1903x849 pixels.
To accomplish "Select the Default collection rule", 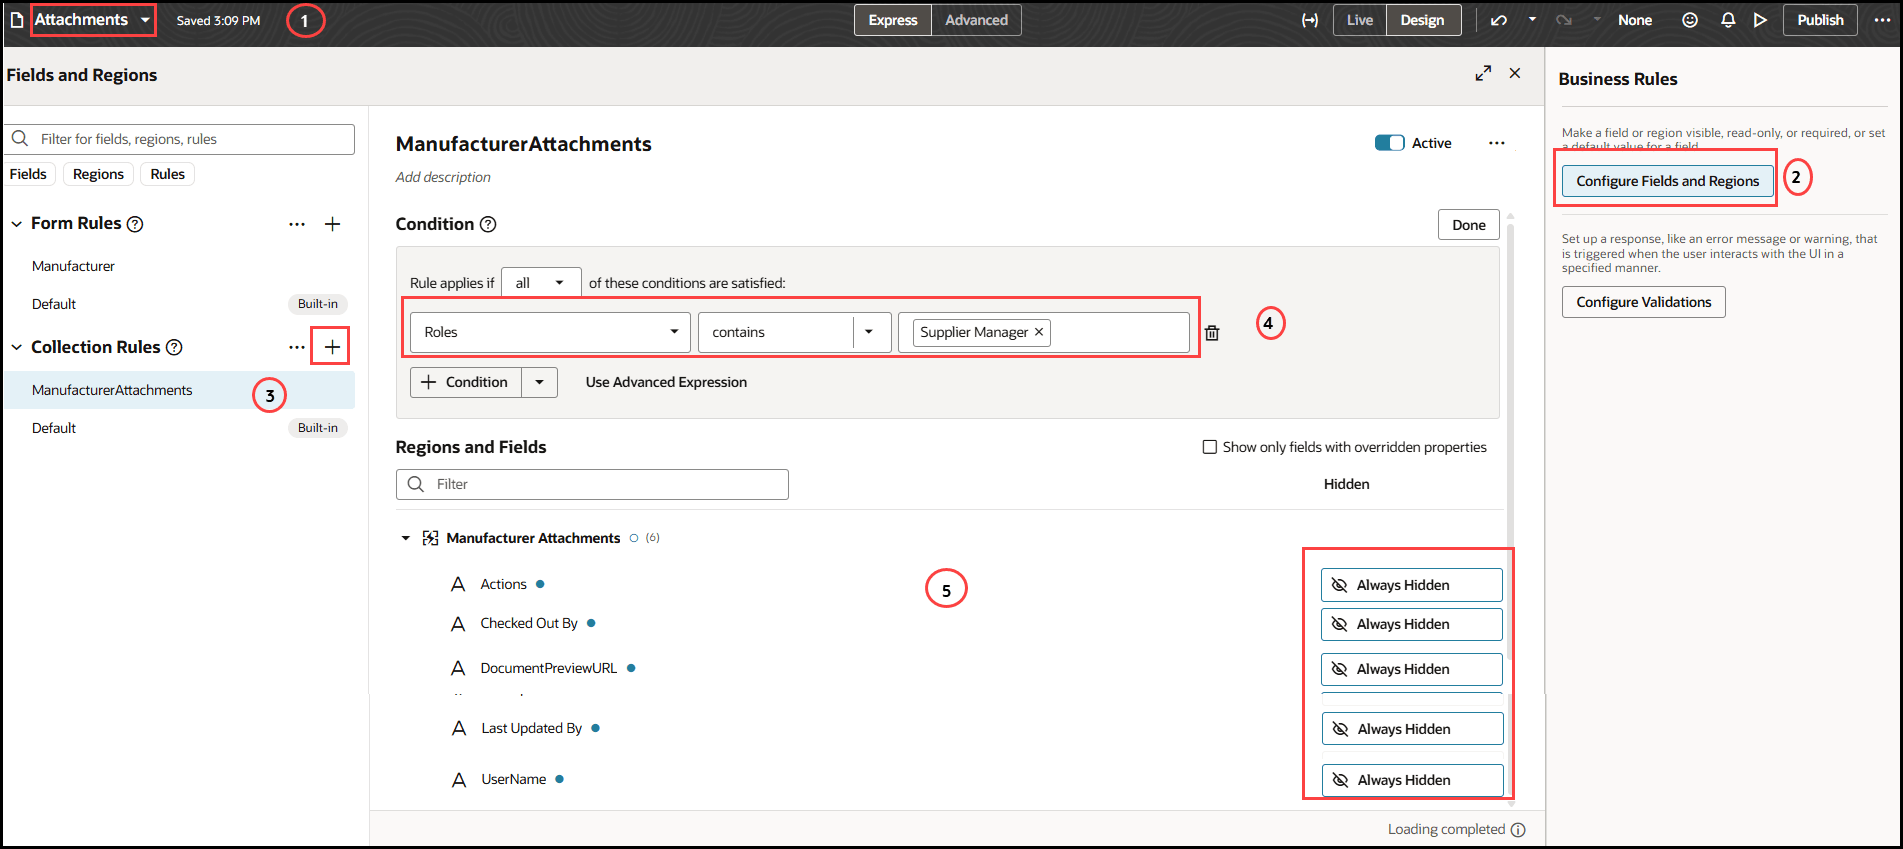I will coord(178,428).
